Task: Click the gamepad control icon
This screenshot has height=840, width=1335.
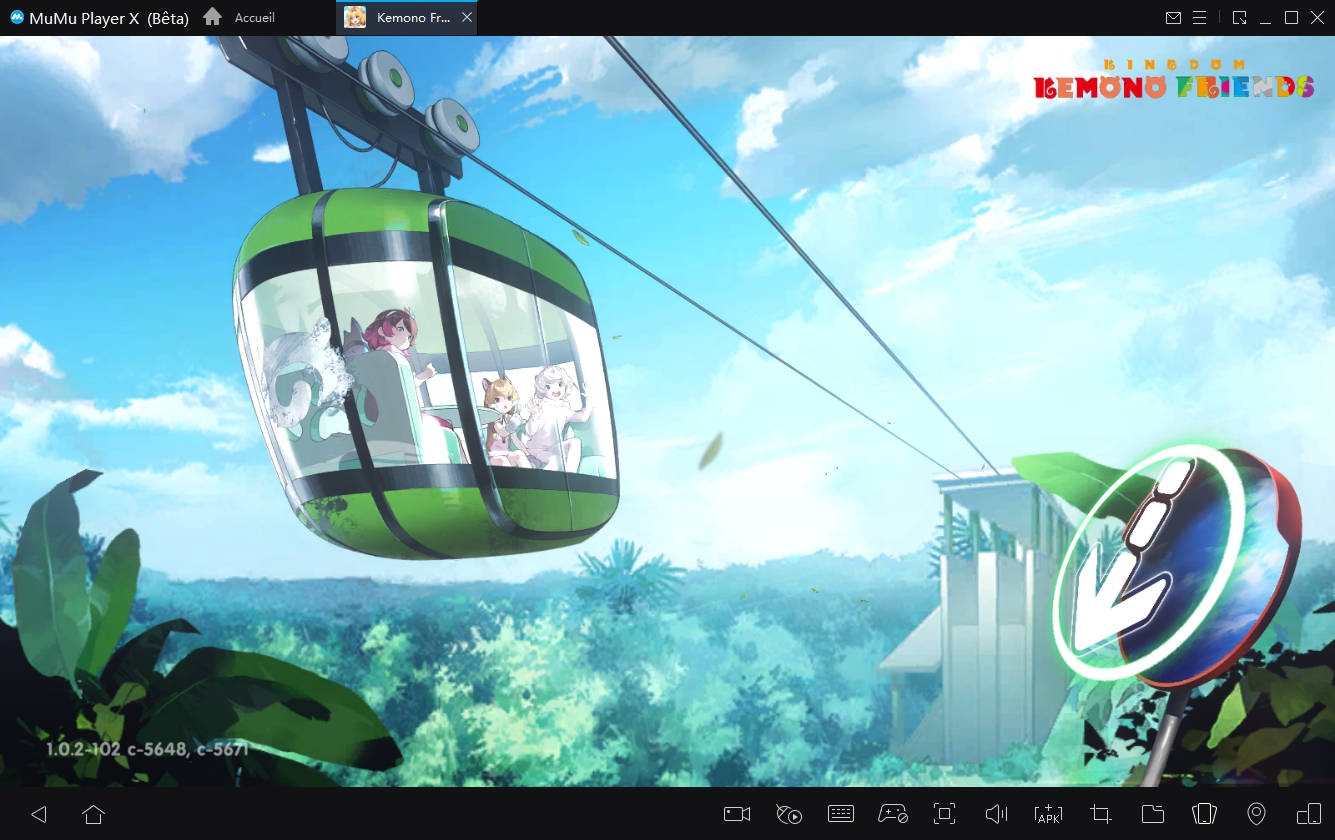Action: tap(892, 814)
